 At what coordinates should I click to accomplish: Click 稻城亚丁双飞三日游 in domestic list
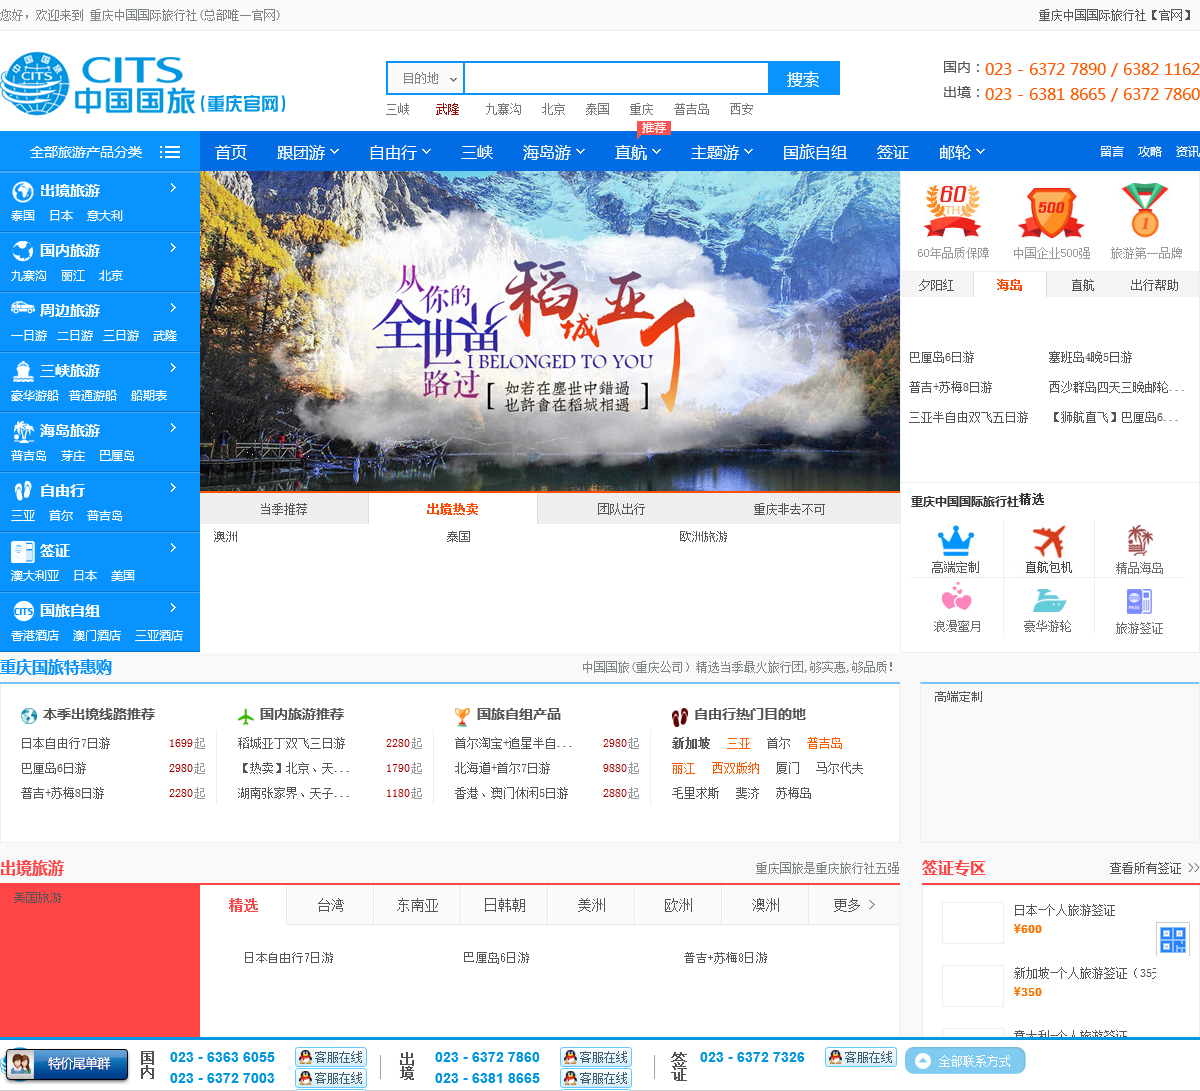point(292,743)
